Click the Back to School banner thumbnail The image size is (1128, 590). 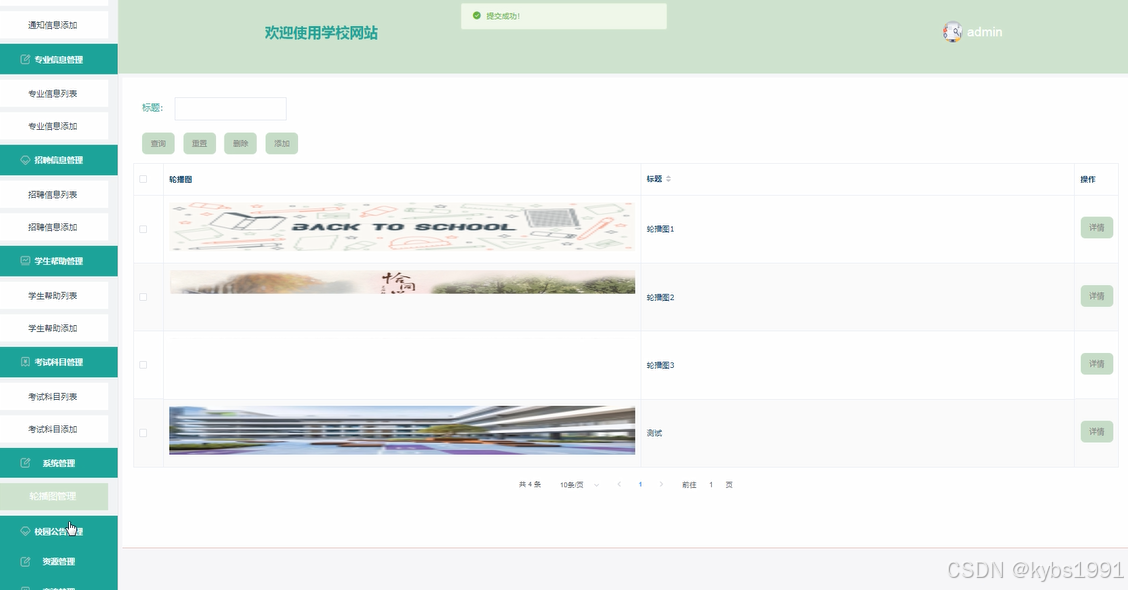(402, 227)
